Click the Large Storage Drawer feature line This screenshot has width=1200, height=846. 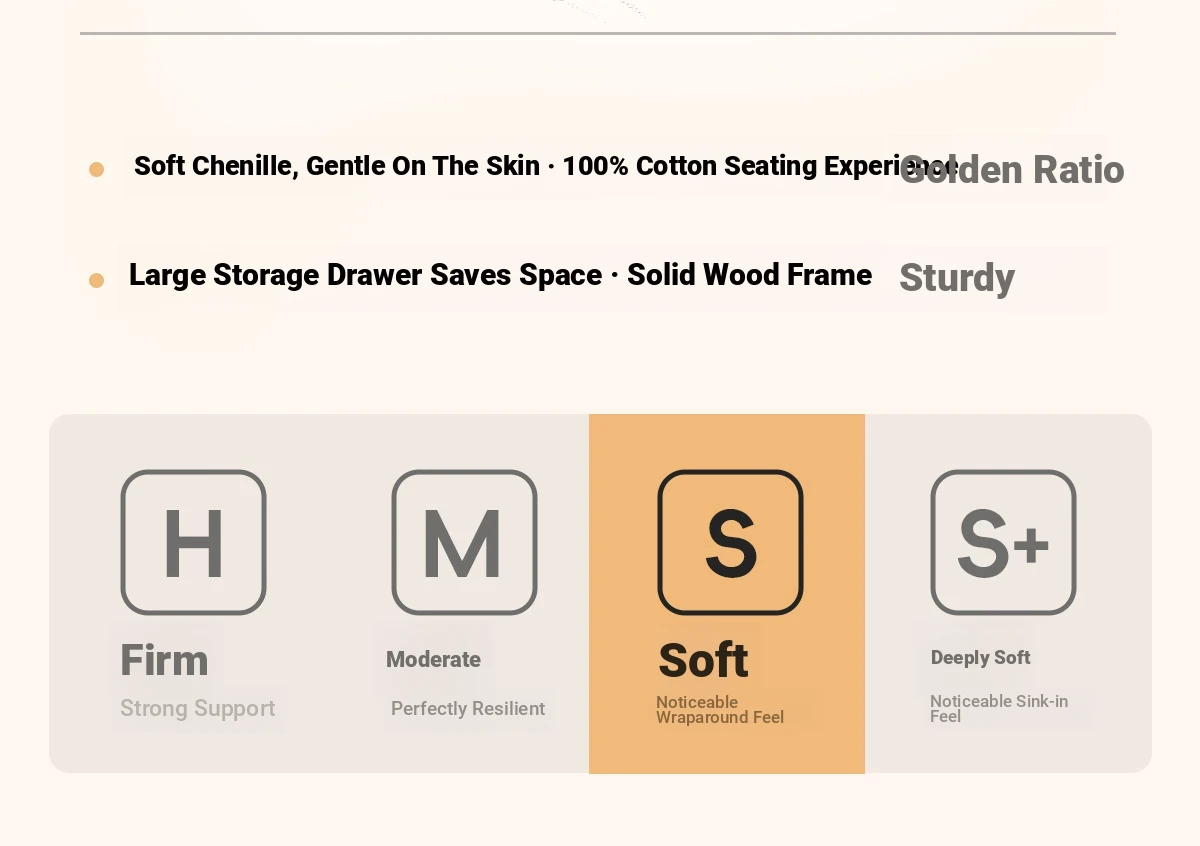(500, 275)
